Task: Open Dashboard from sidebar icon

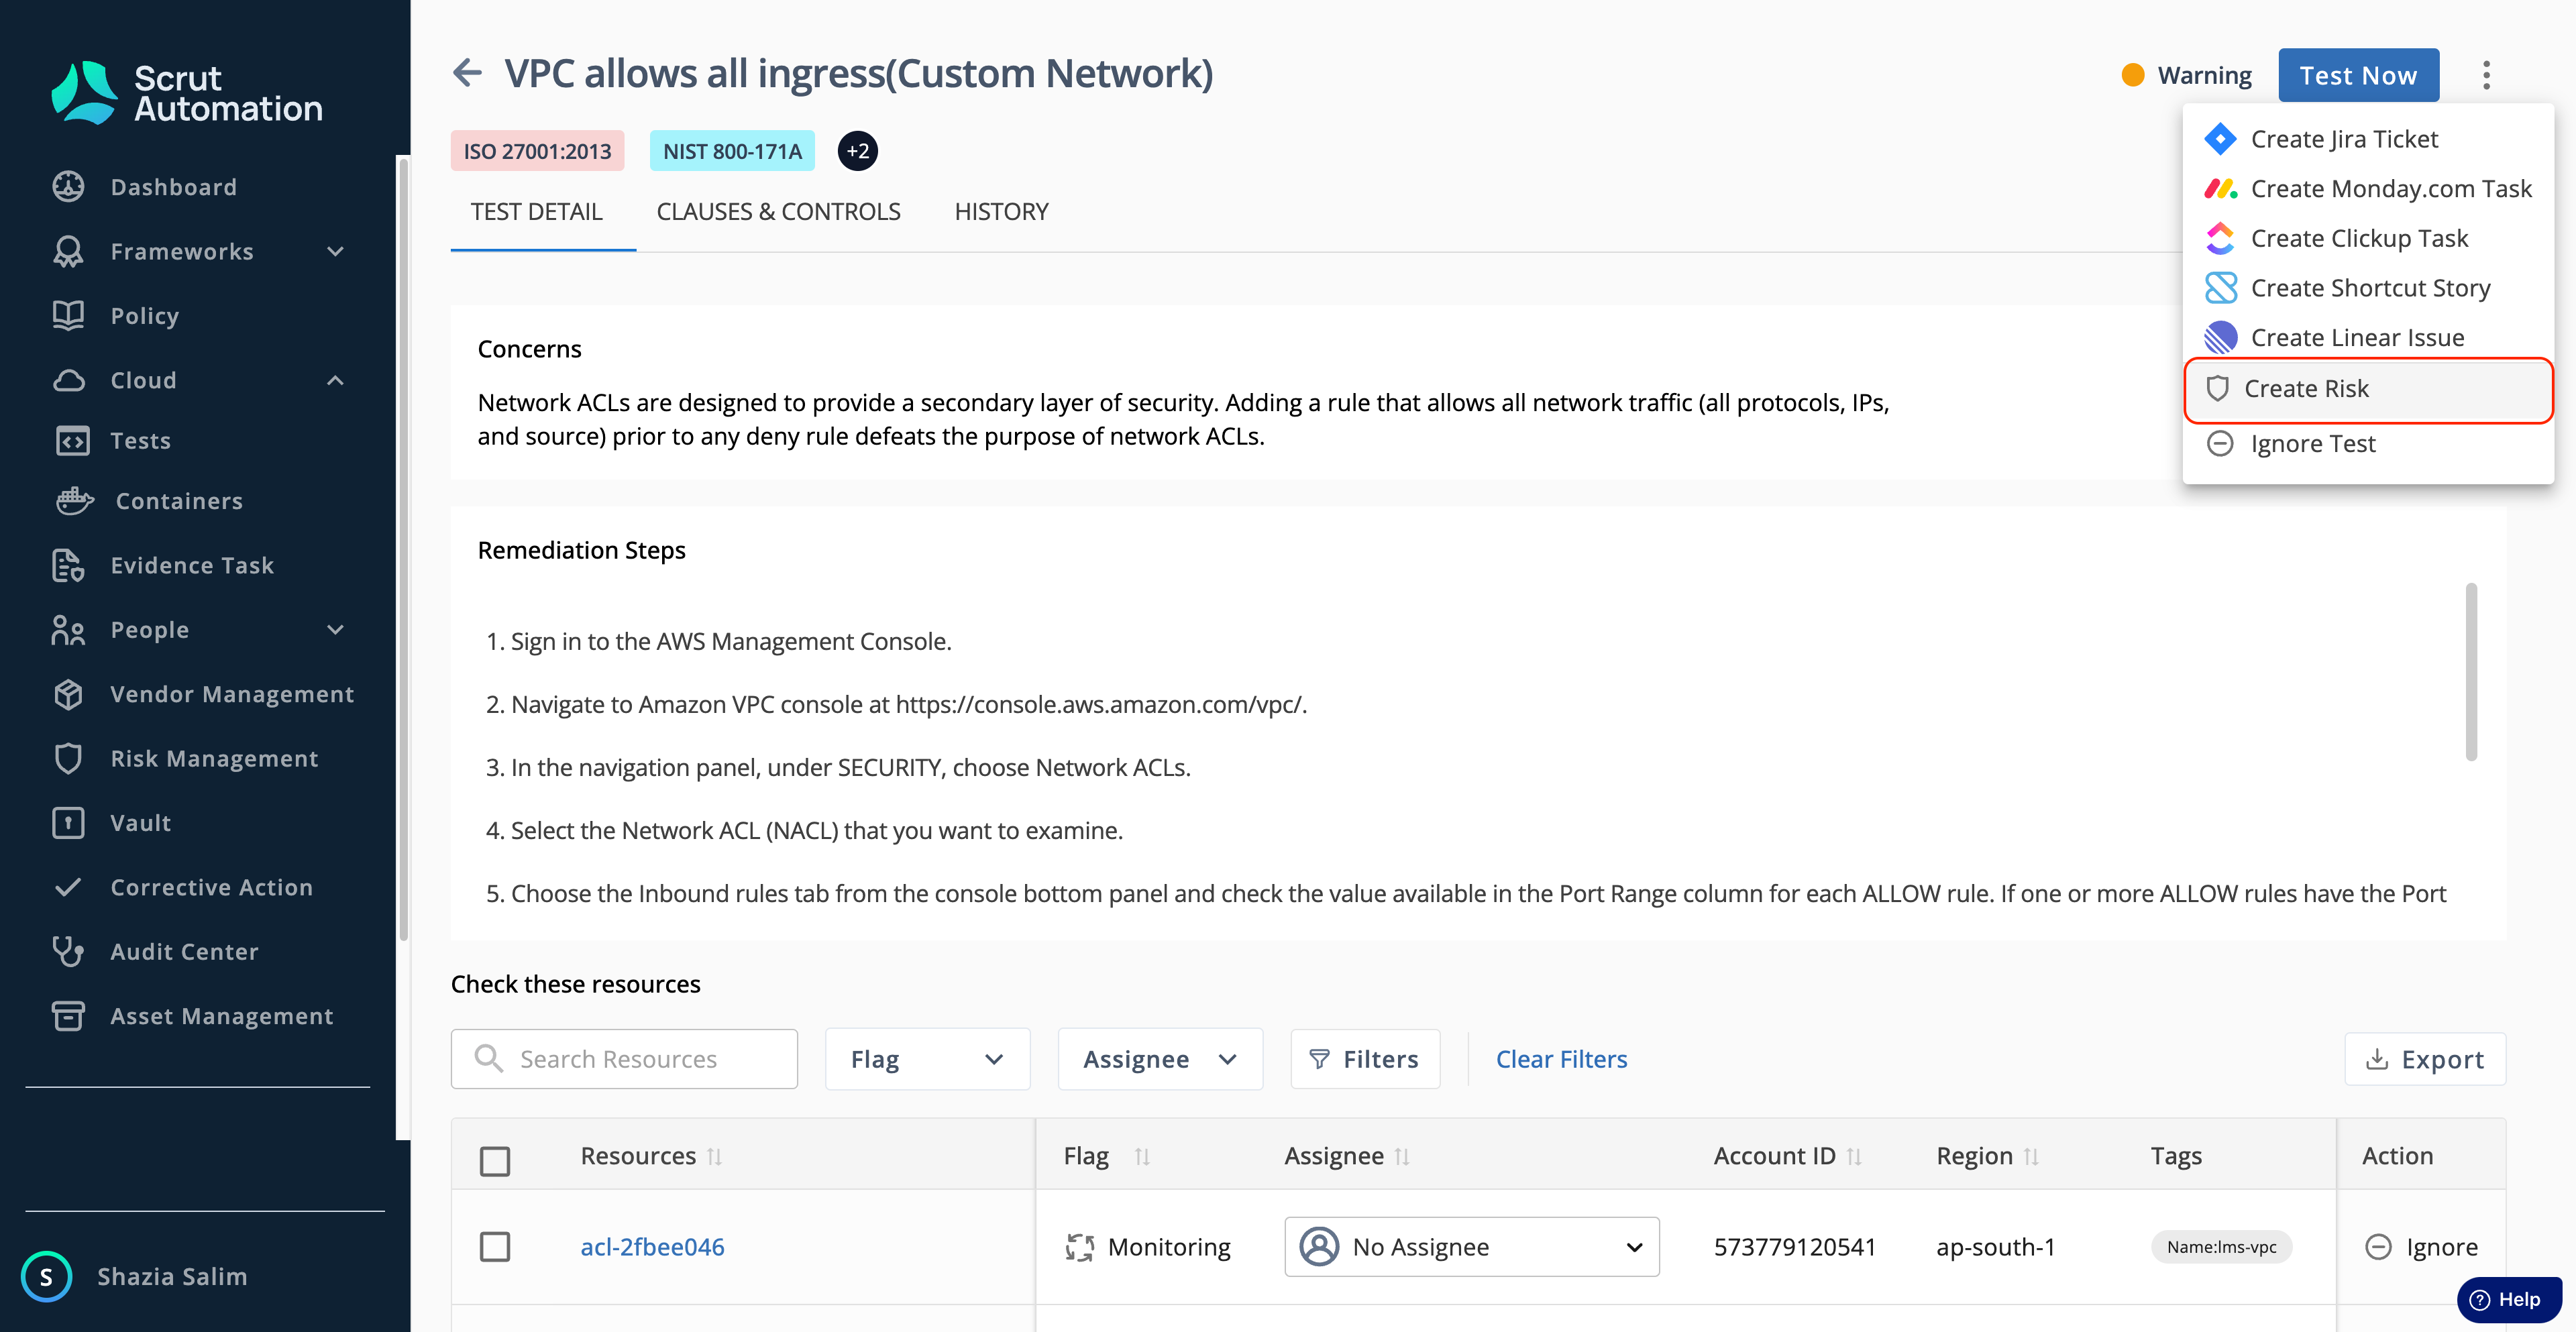Action: click(x=68, y=187)
